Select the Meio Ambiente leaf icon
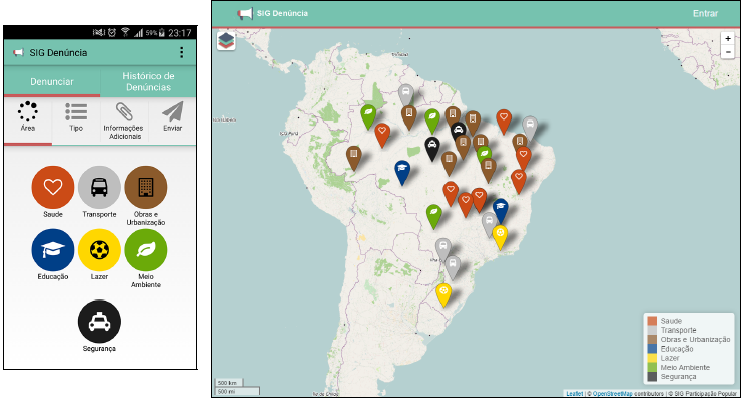Image resolution: width=743 pixels, height=399 pixels. coord(145,250)
